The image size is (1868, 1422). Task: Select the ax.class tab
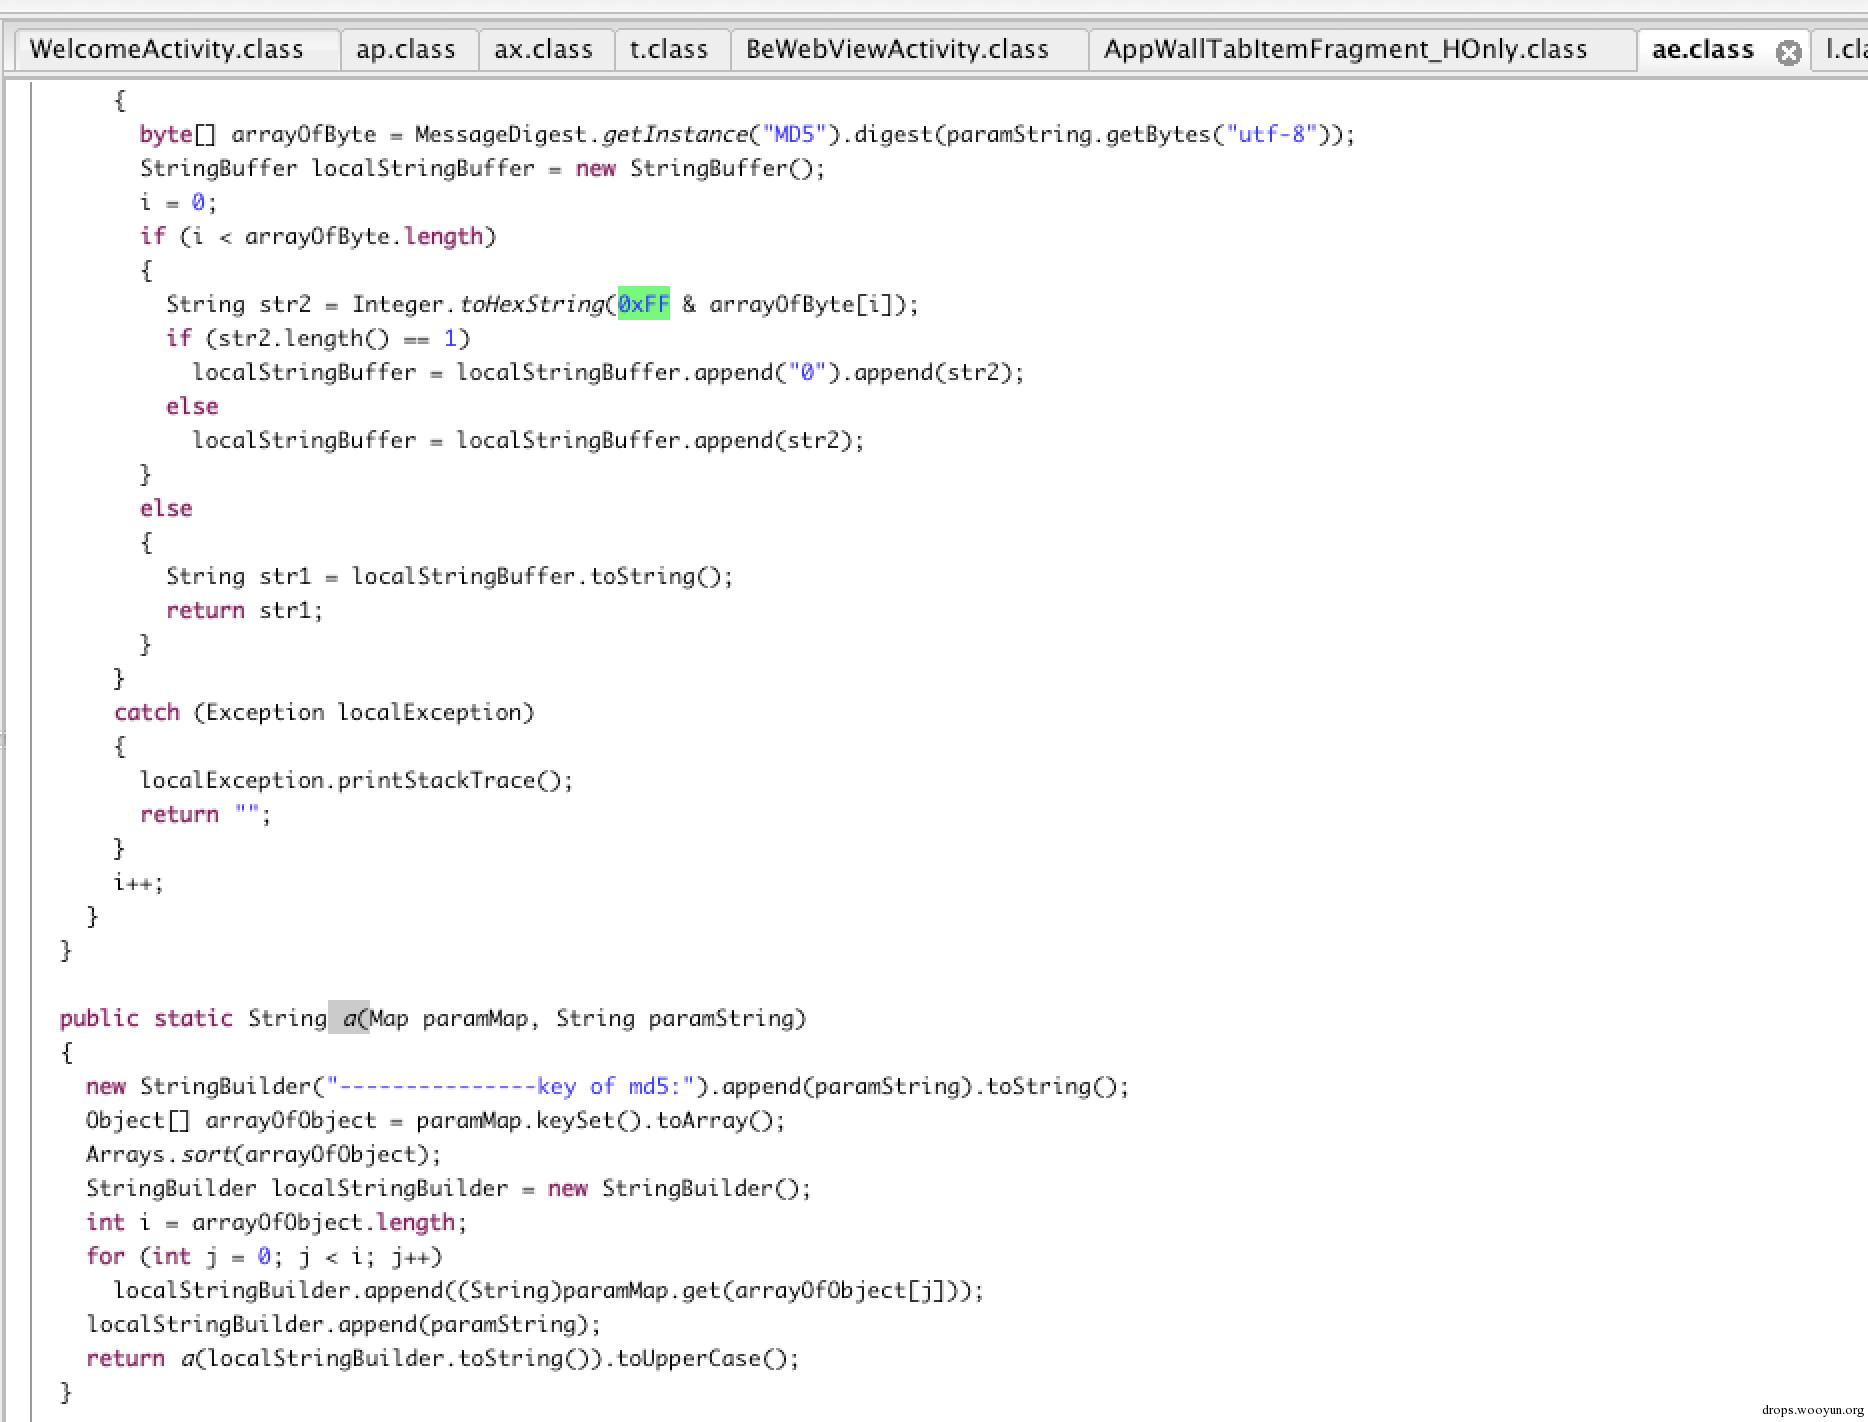tap(543, 49)
